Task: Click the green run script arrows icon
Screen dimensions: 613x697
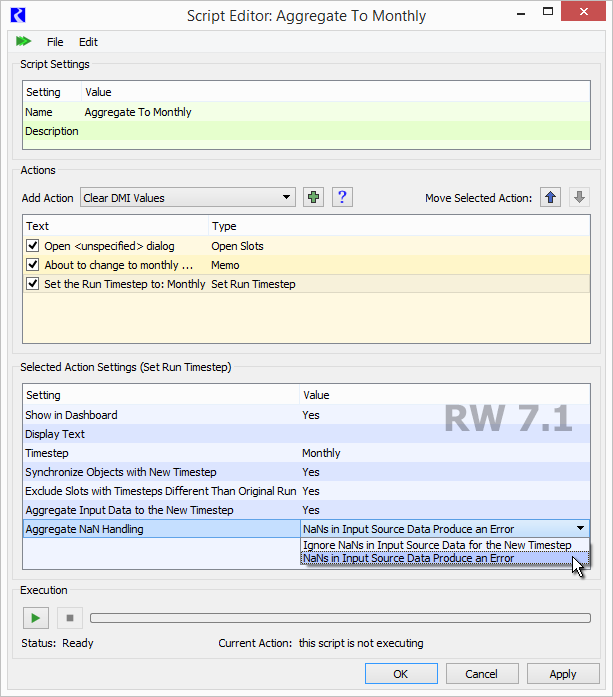Action: coord(23,41)
